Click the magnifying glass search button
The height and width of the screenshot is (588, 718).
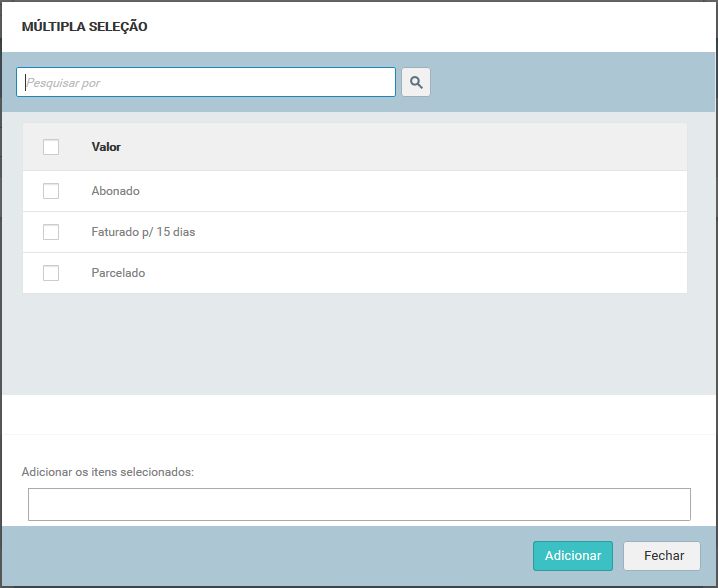tap(416, 82)
